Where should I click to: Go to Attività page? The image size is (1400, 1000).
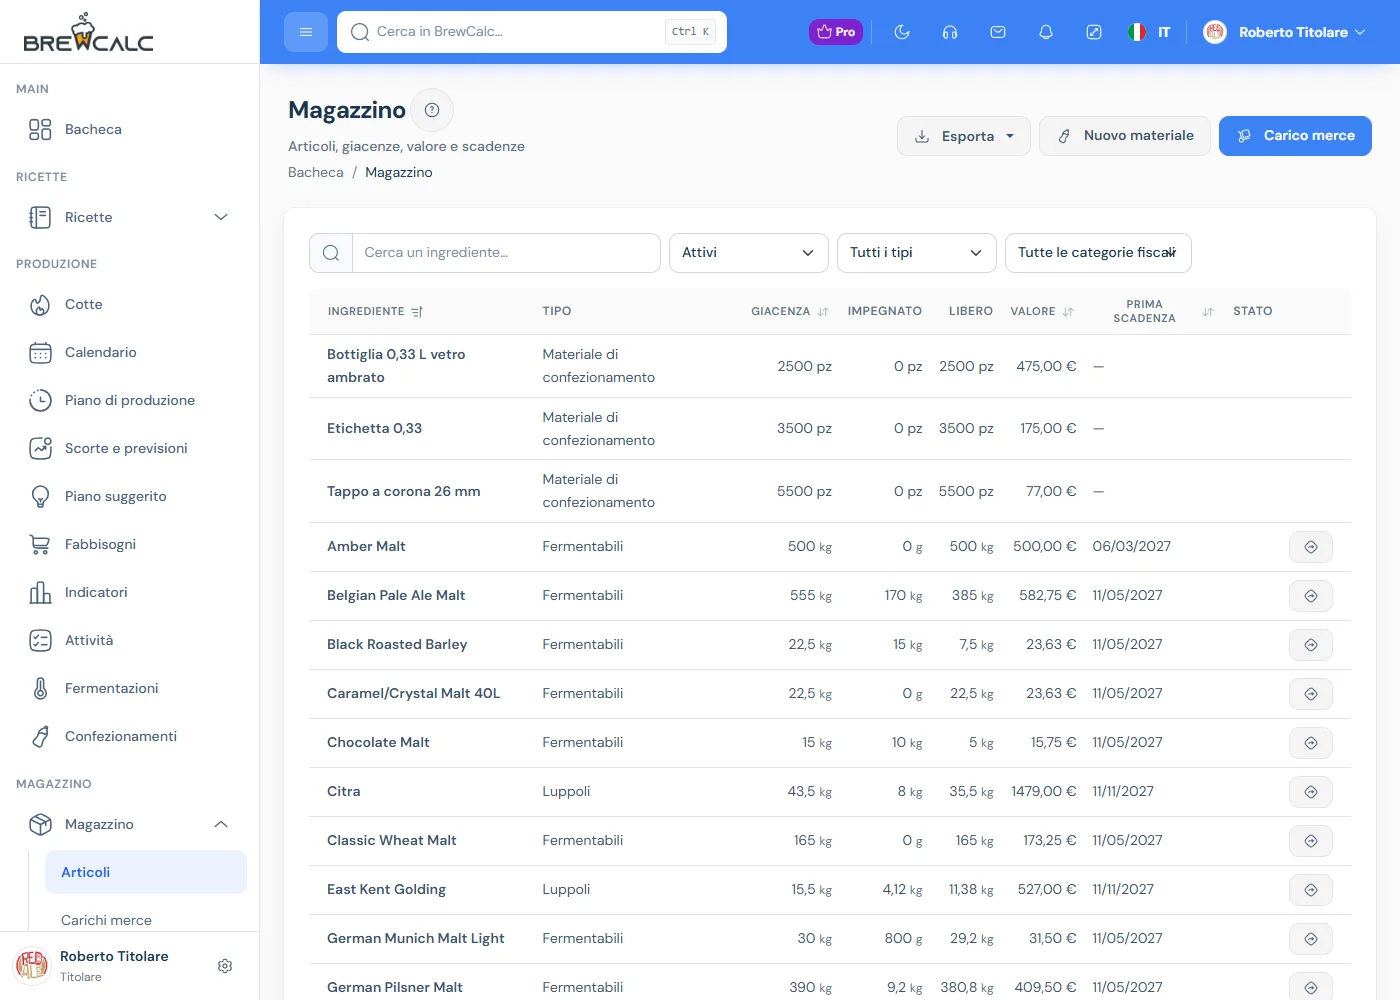coord(130,641)
